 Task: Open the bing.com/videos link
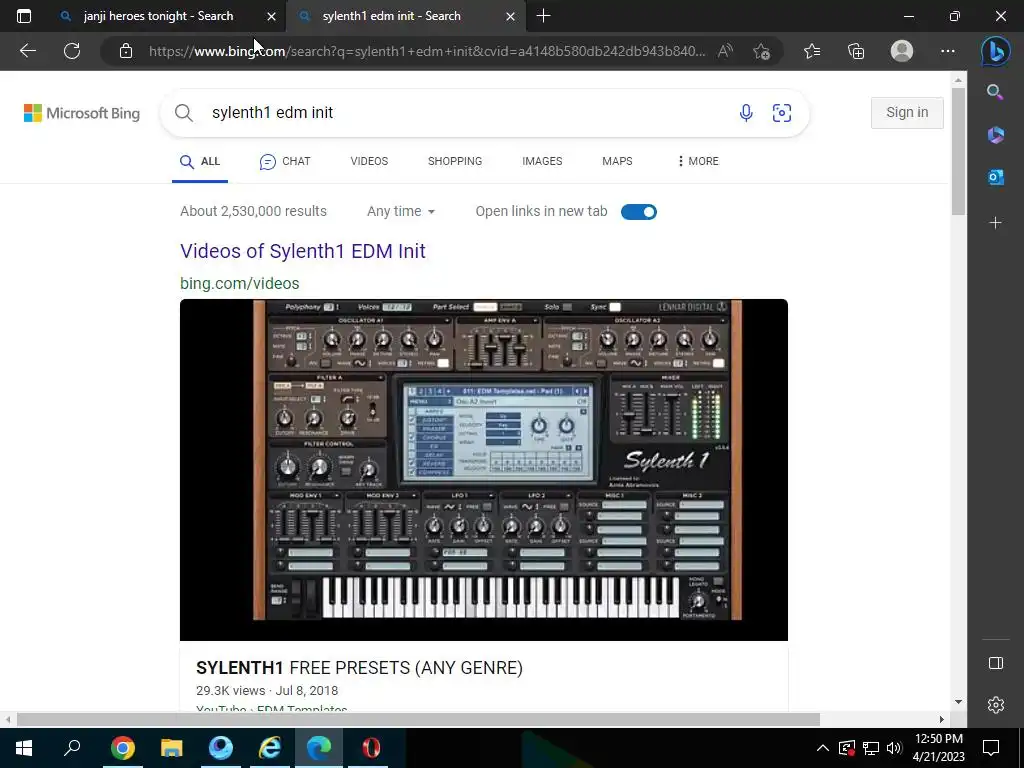tap(240, 283)
